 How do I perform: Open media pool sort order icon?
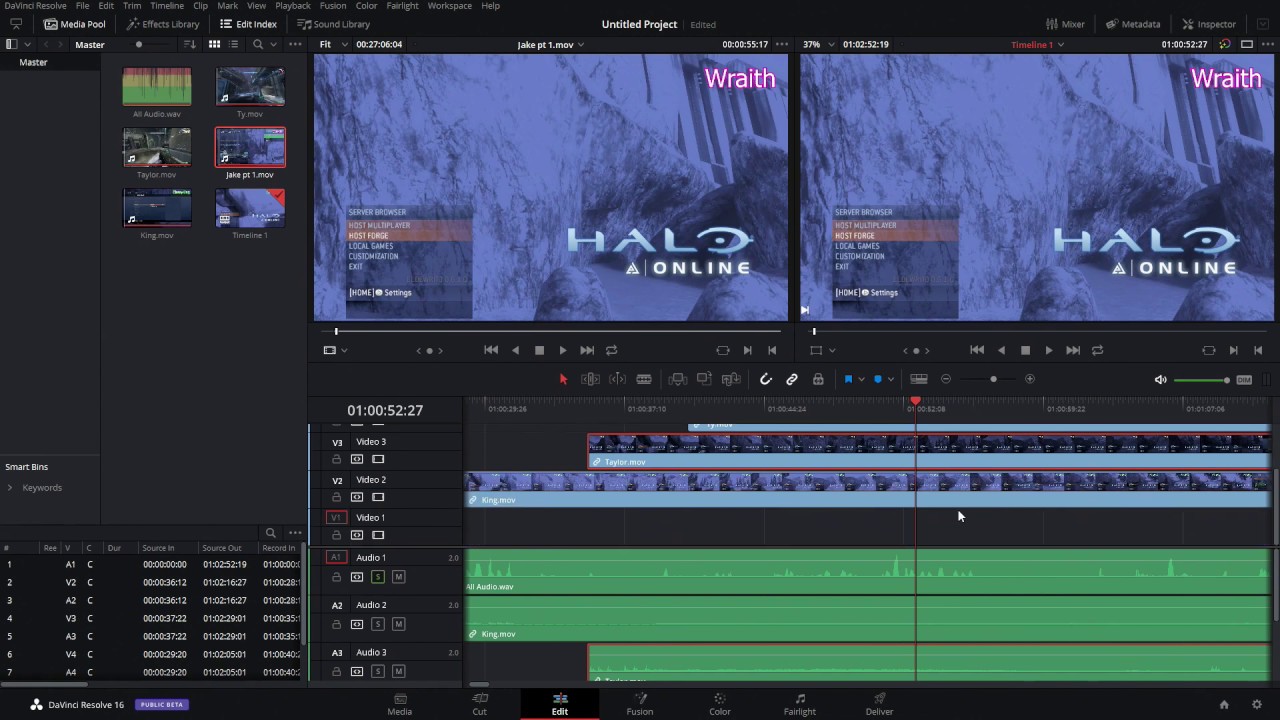(x=190, y=45)
